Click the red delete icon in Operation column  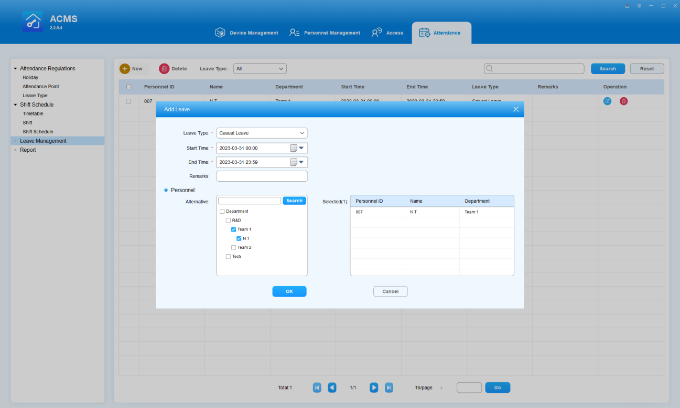623,101
